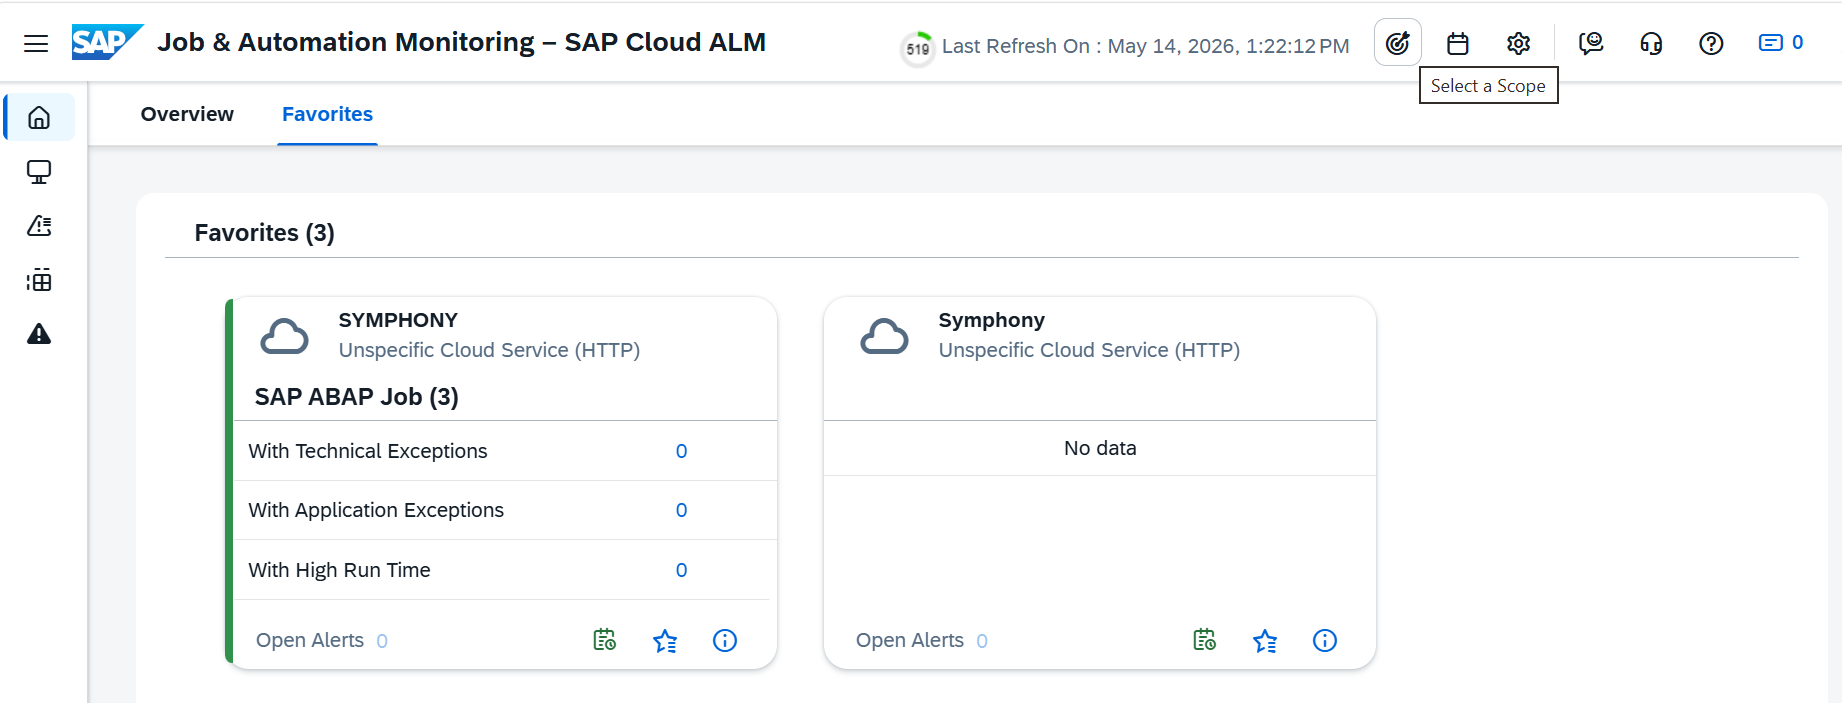Click With High Run Time count 0
The image size is (1842, 703).
(x=681, y=570)
